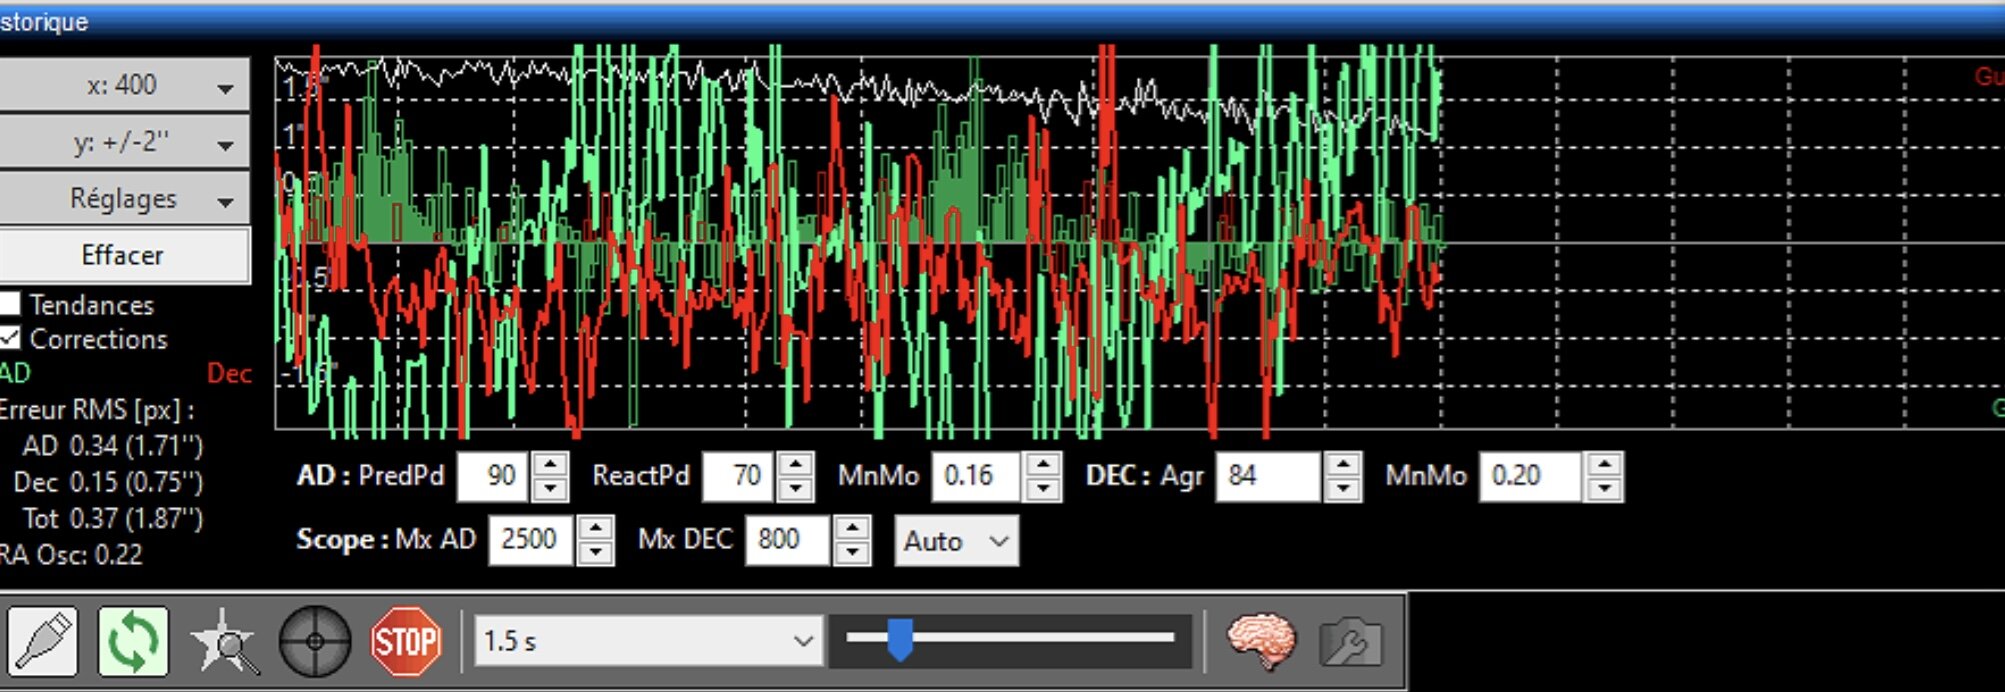The width and height of the screenshot is (2005, 692).
Task: Click the auto-select star icon
Action: (x=225, y=640)
